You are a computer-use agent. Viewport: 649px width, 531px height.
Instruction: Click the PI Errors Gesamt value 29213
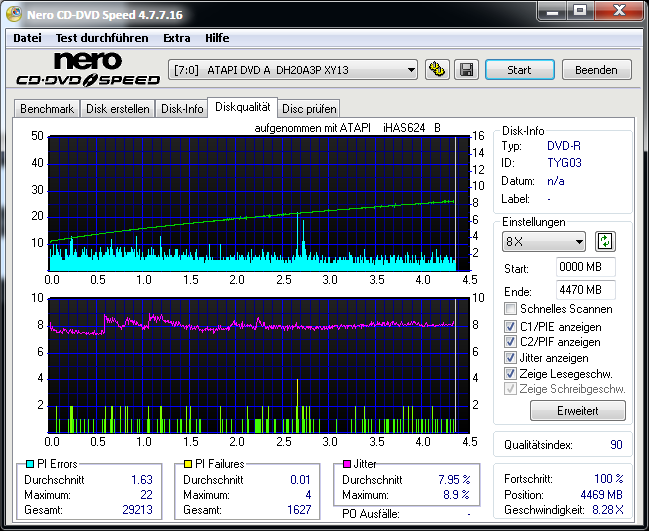pyautogui.click(x=137, y=509)
